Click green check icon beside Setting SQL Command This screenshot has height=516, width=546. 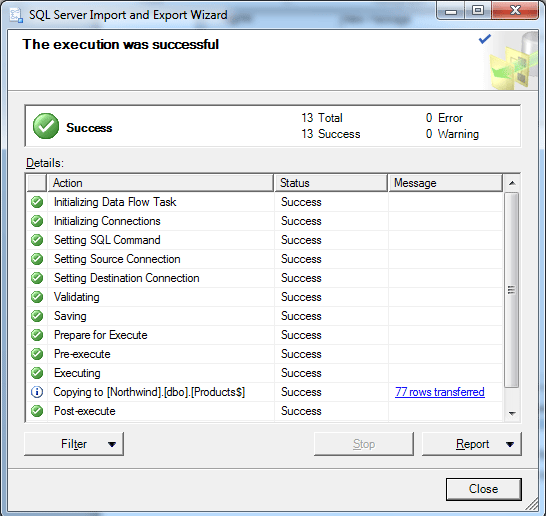[x=37, y=240]
